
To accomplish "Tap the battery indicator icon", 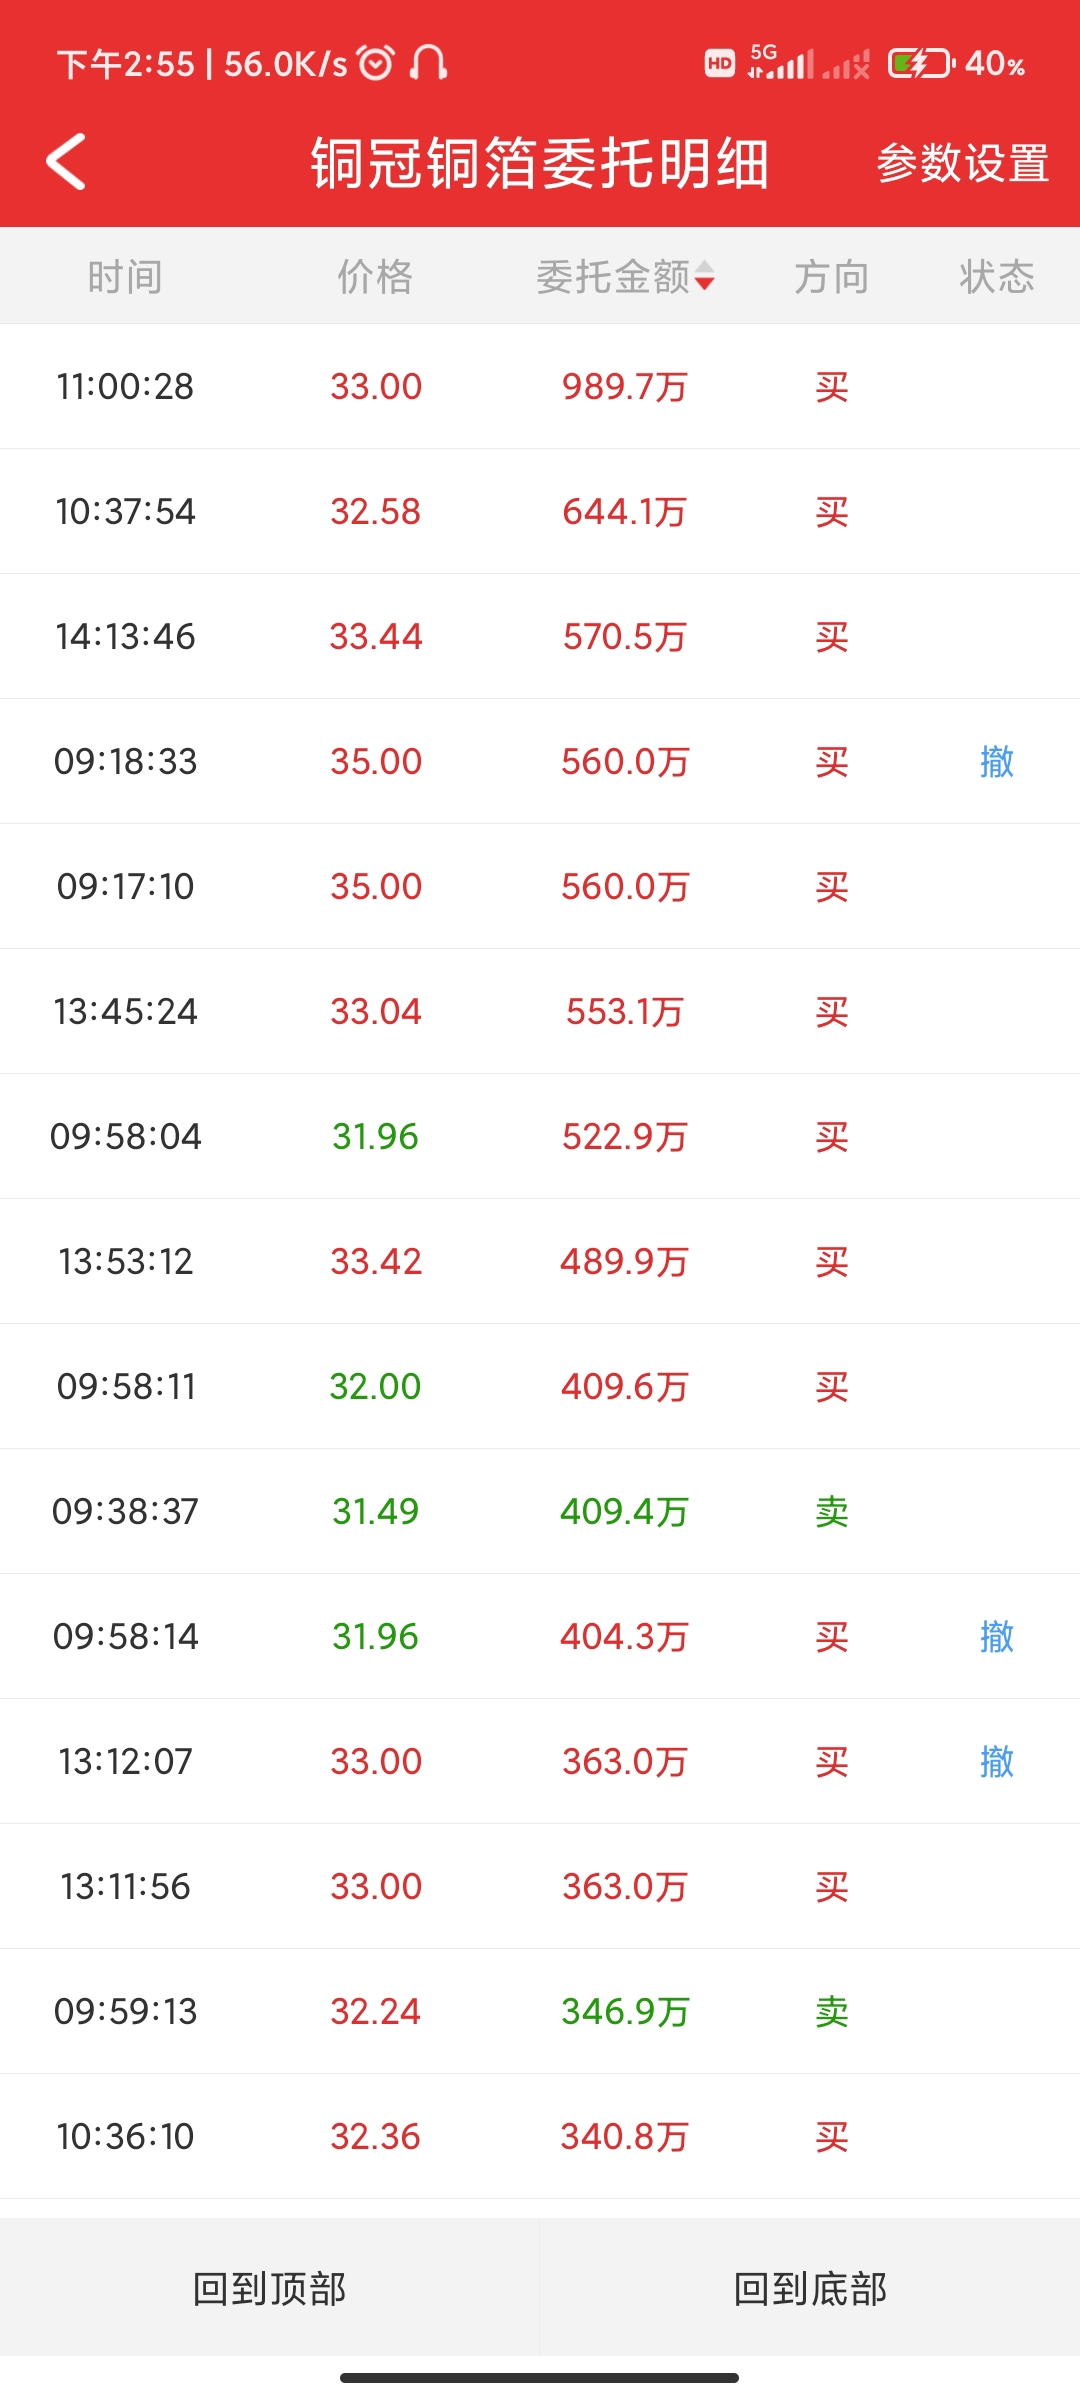I will tap(921, 64).
